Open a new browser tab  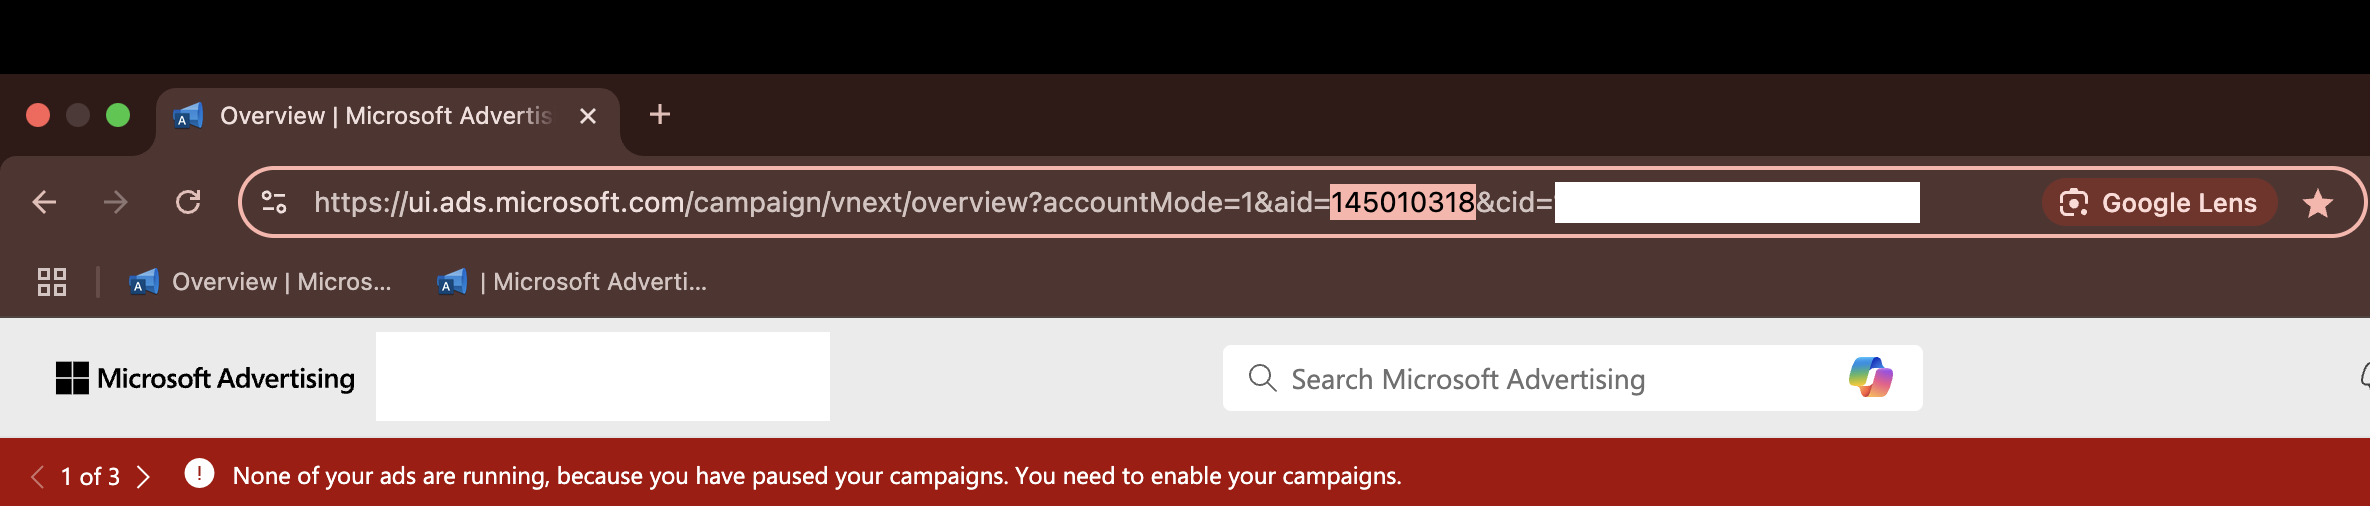click(x=660, y=115)
